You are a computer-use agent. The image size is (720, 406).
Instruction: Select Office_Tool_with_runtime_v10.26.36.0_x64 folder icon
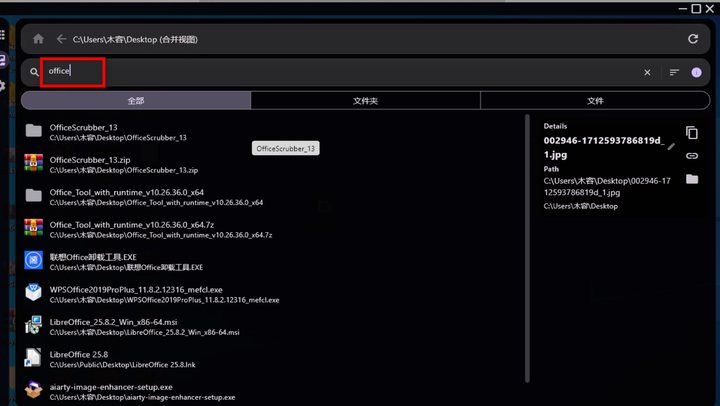tap(34, 196)
